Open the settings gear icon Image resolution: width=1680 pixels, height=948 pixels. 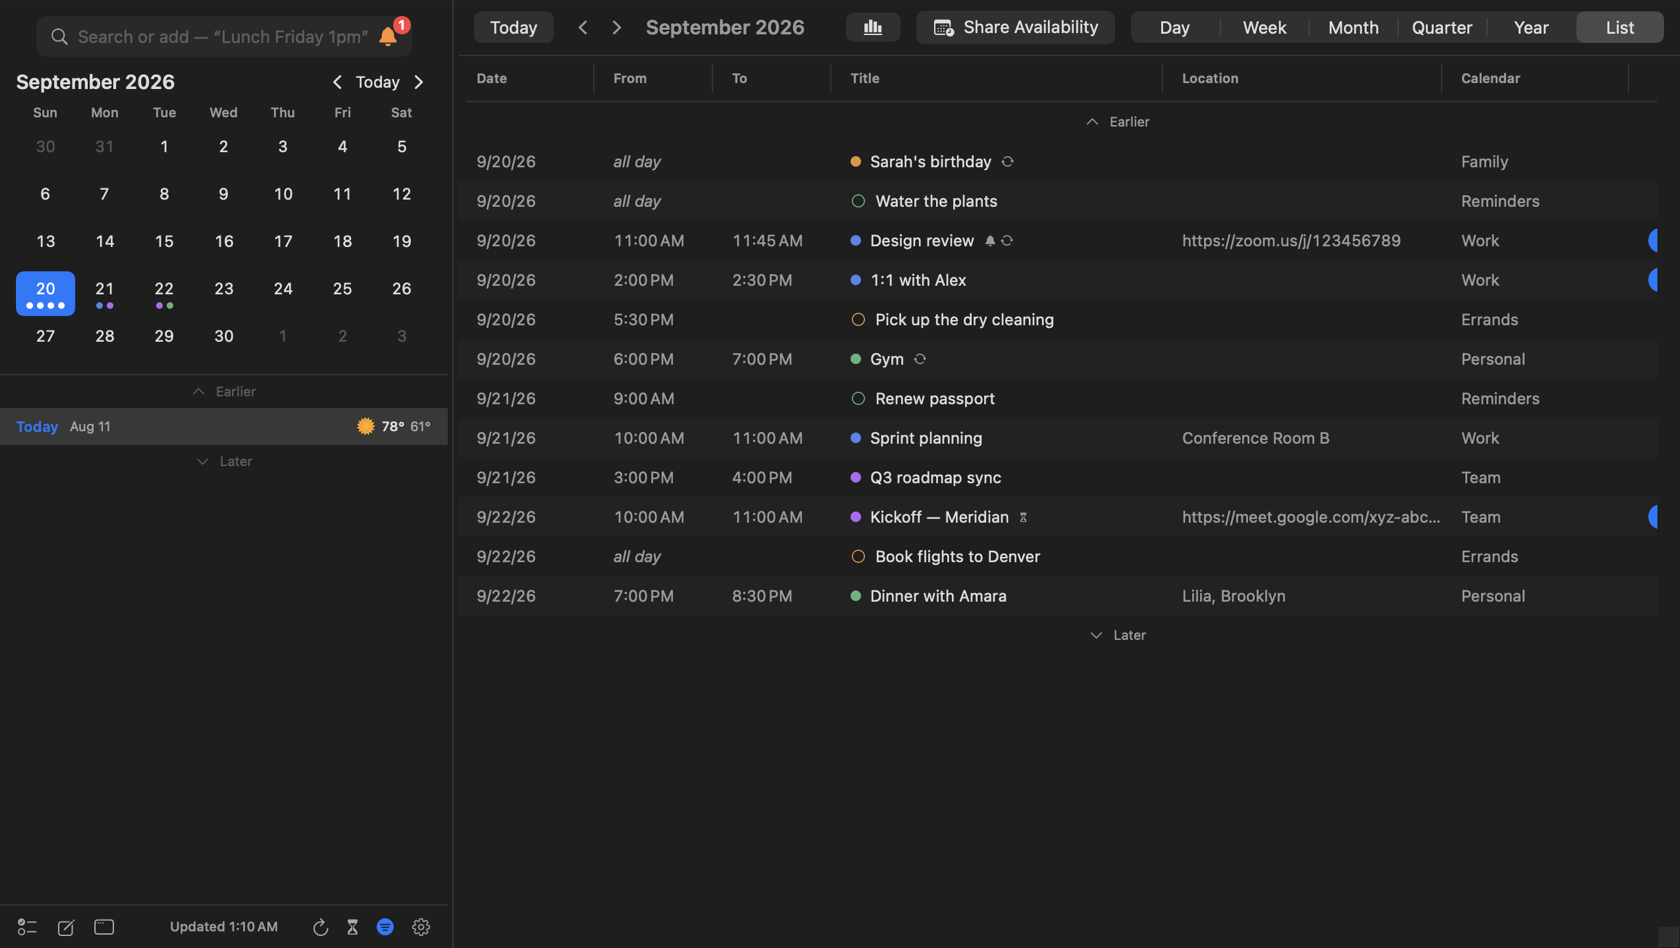pyautogui.click(x=421, y=927)
